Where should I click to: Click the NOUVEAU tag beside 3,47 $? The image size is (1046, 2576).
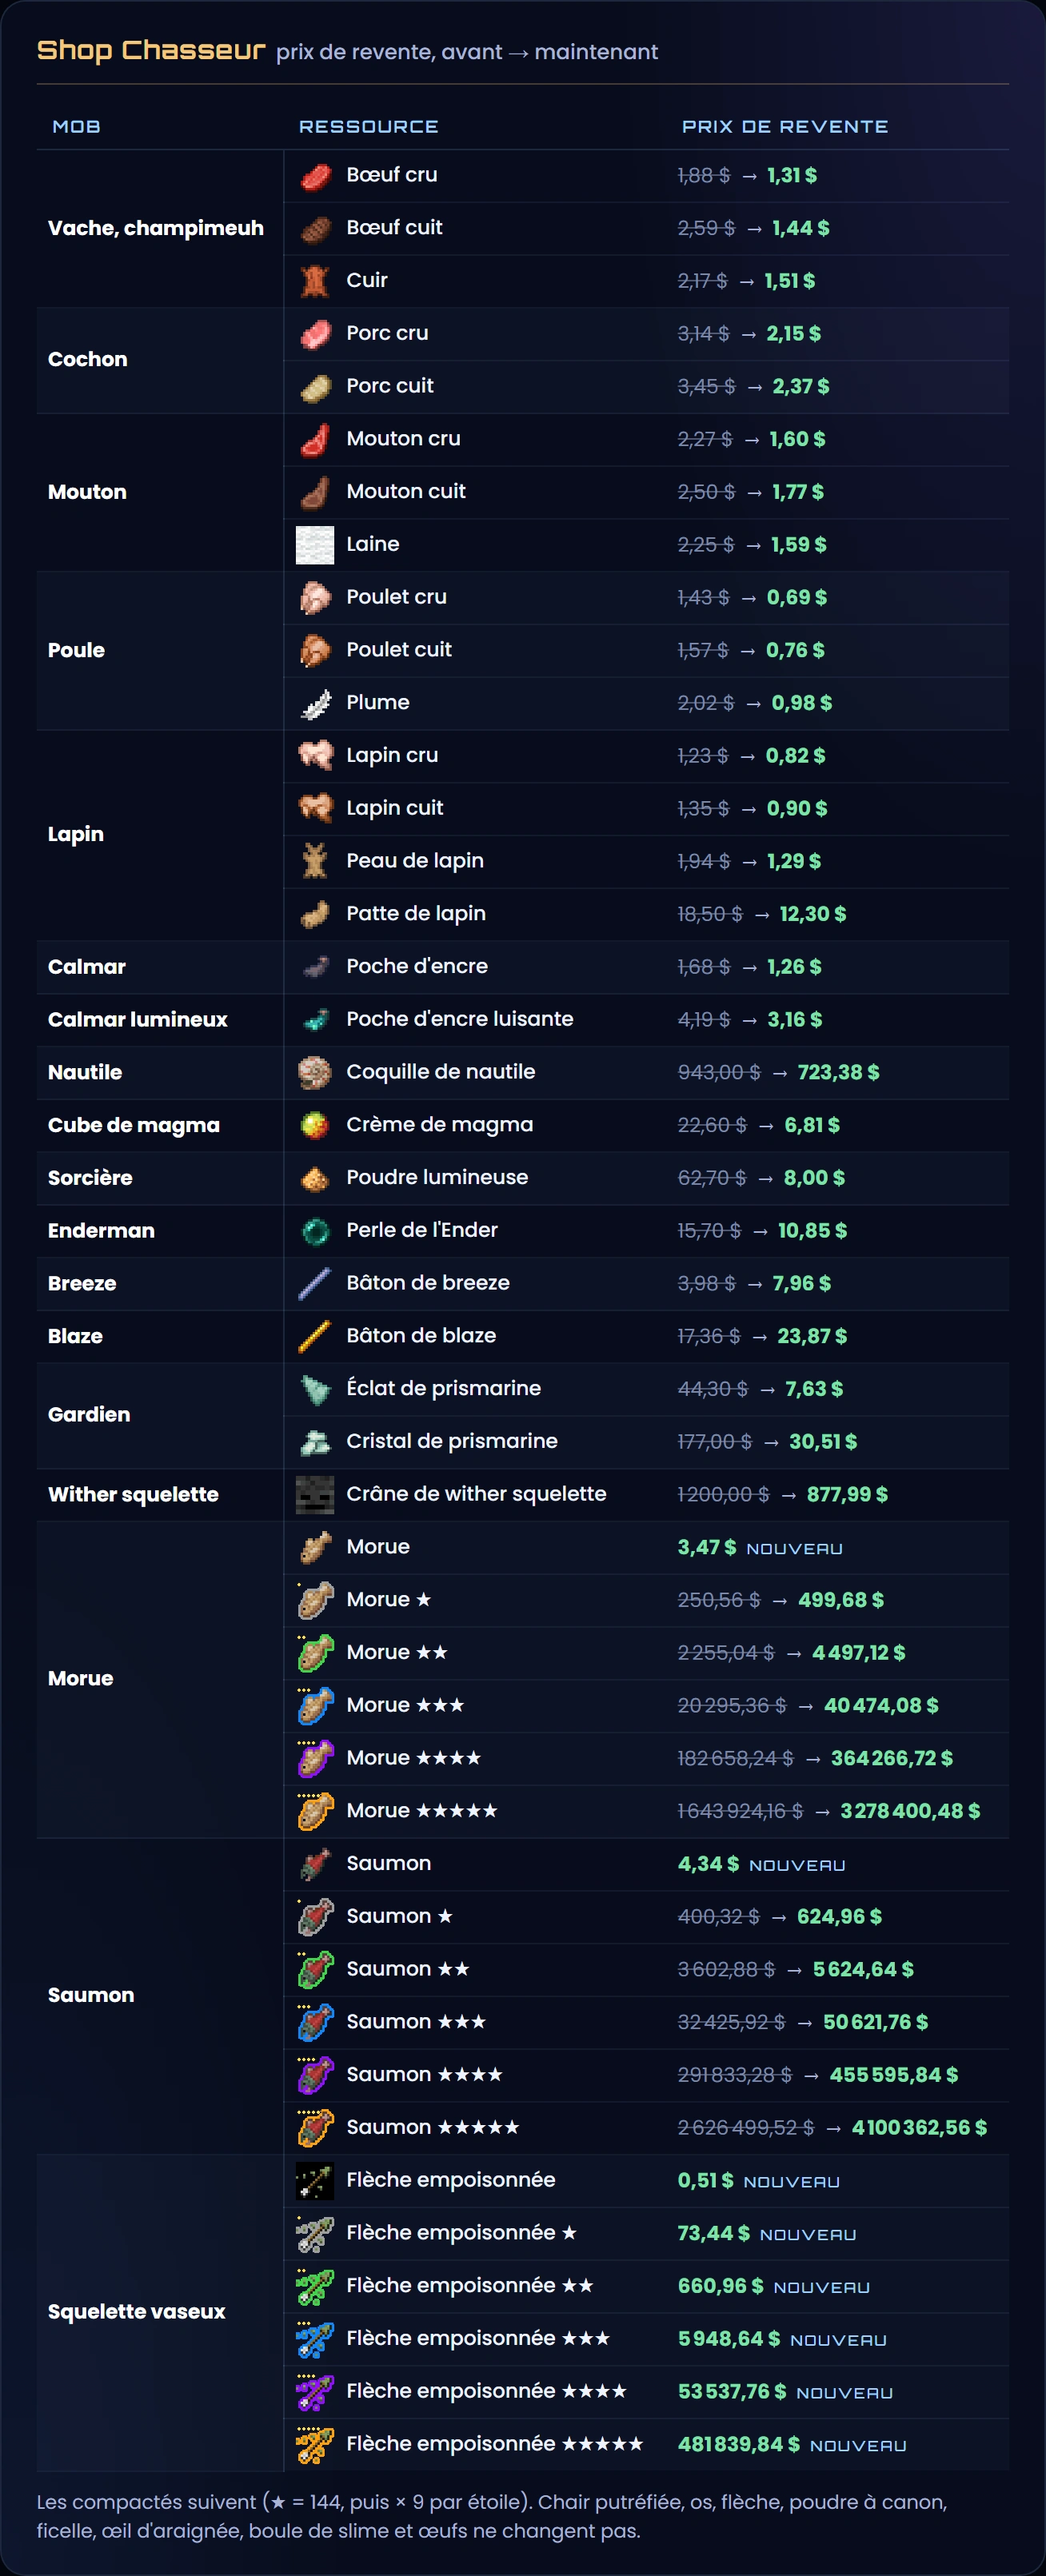794,1549
